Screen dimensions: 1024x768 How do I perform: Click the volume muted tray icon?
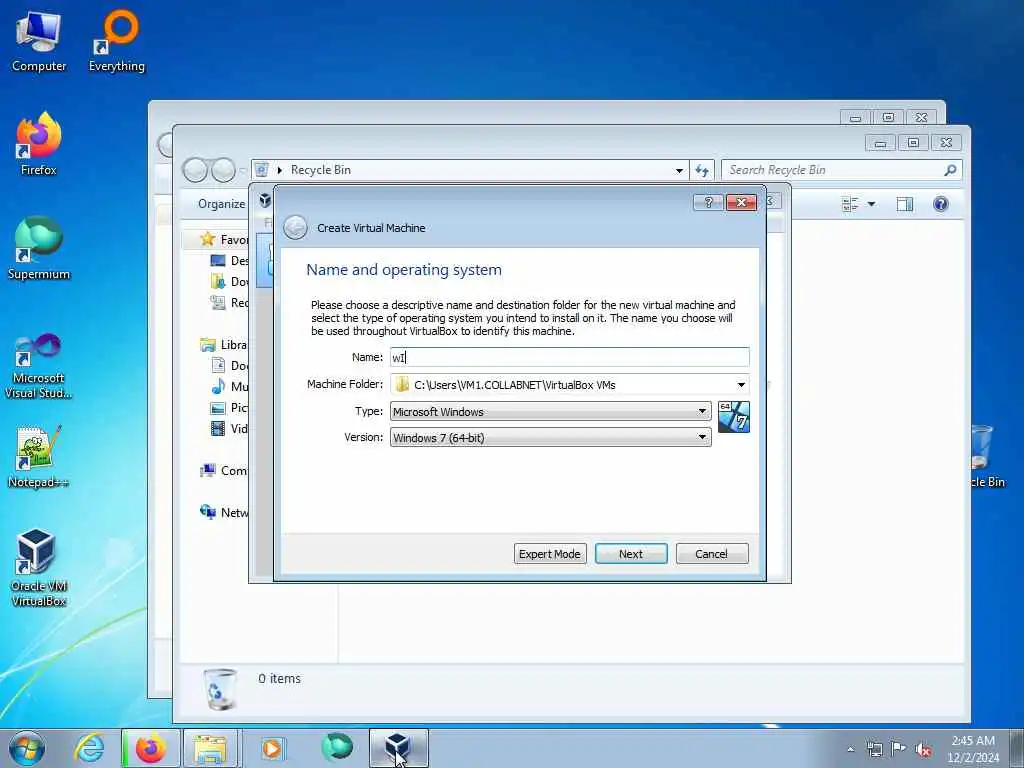[923, 749]
